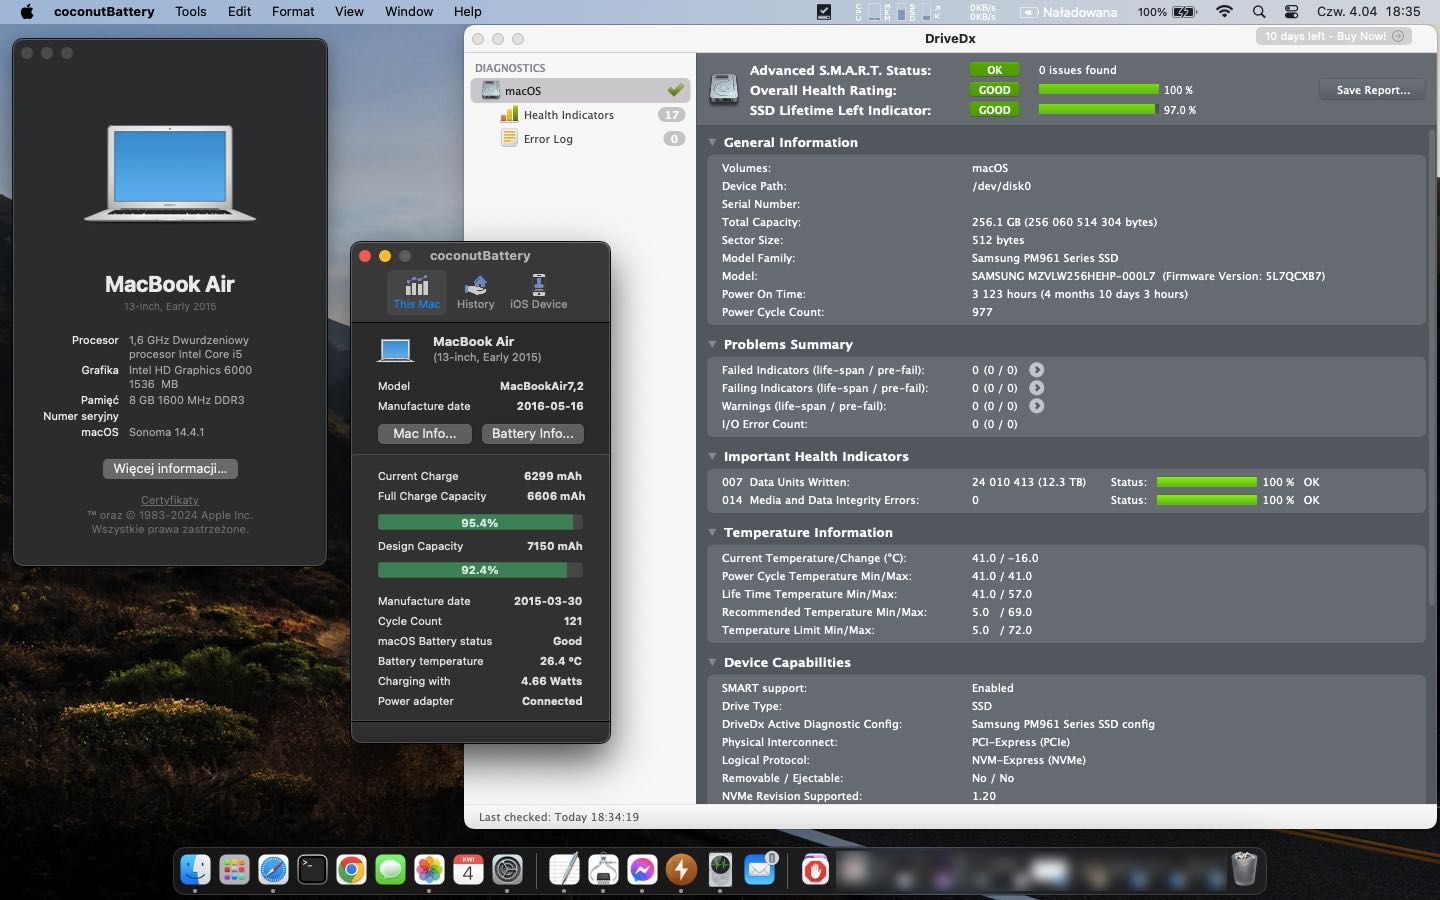Click the drive icon in DriveDx header

tap(723, 89)
